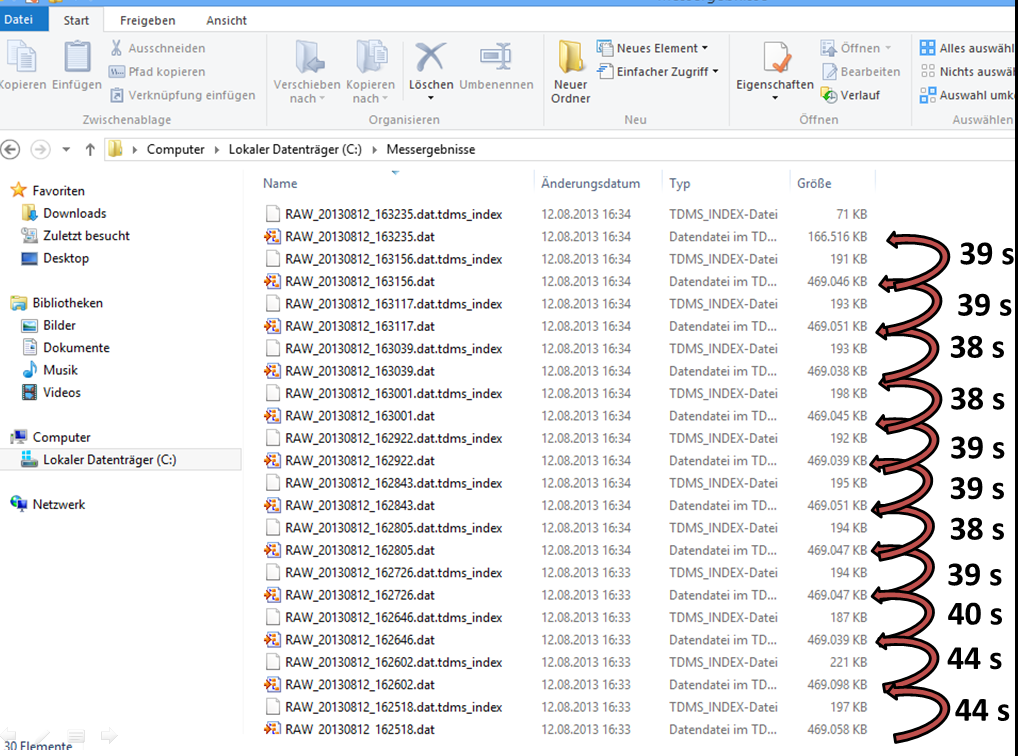Click Nichts auswählen in ribbon
Viewport: 1018px width, 756px height.
967,71
